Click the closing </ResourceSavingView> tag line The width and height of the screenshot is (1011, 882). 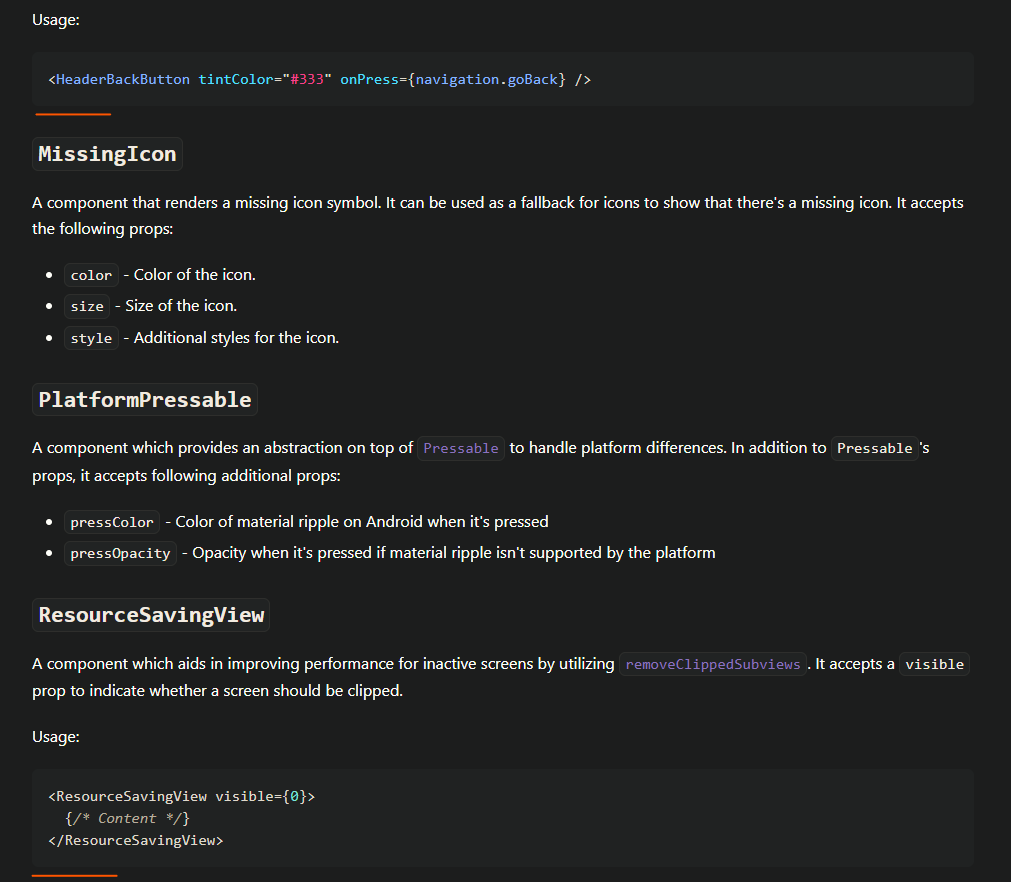click(136, 840)
